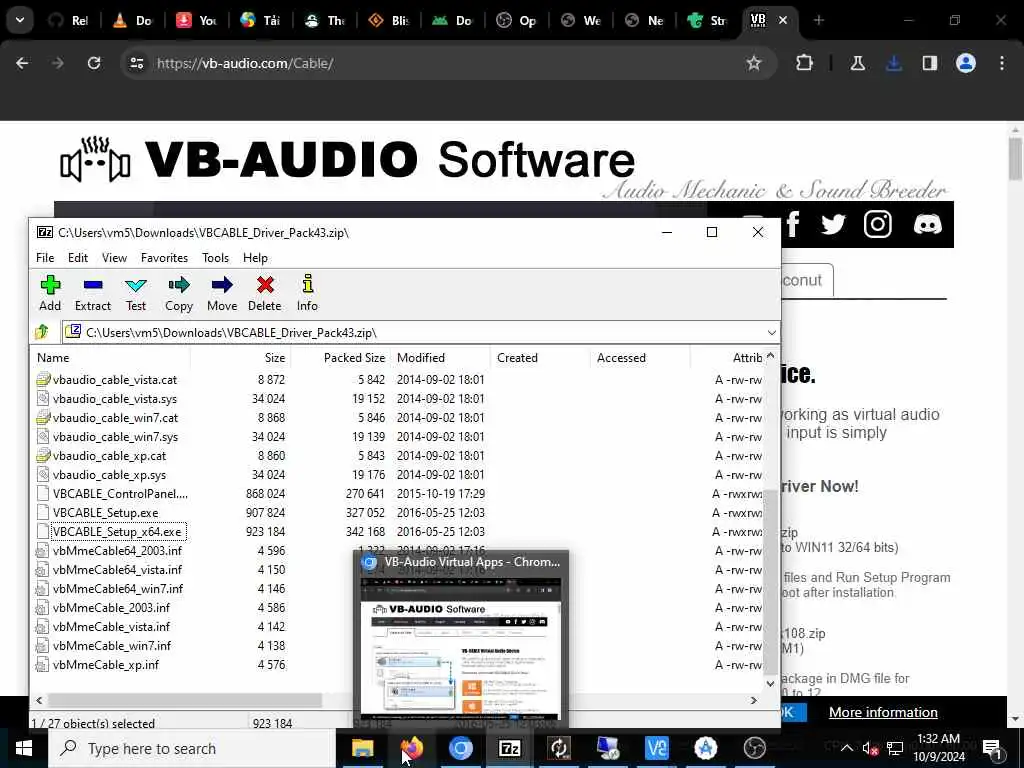Click the Windows taskbar search box

coord(191,748)
